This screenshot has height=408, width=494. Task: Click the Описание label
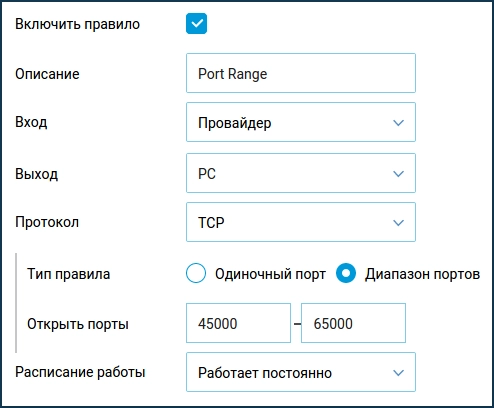[x=47, y=74]
